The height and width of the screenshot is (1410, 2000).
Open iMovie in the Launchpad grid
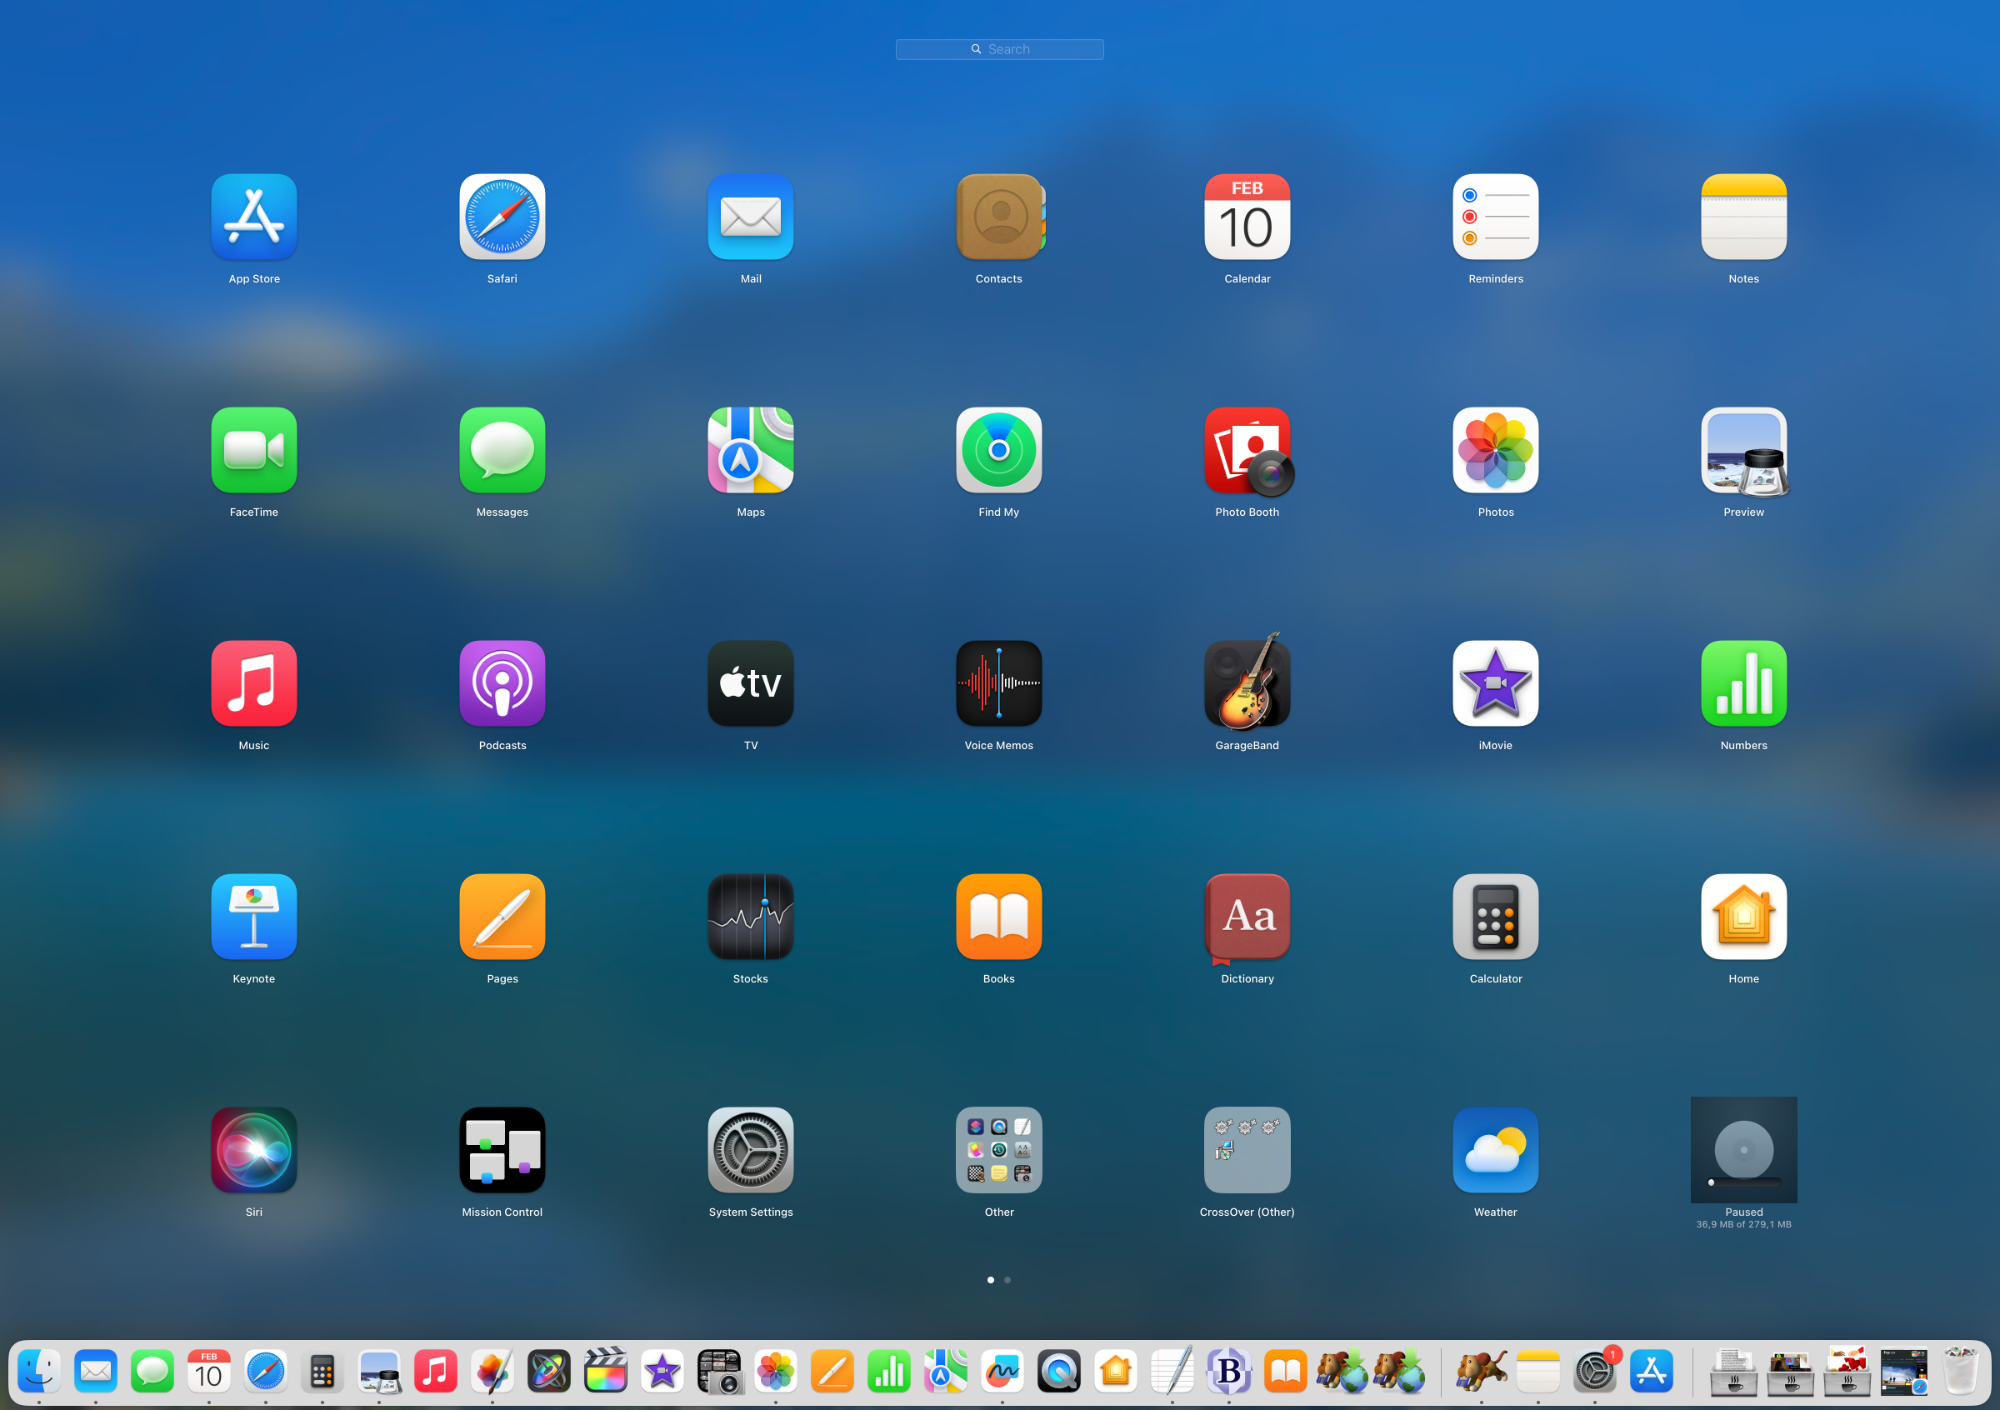(1495, 683)
